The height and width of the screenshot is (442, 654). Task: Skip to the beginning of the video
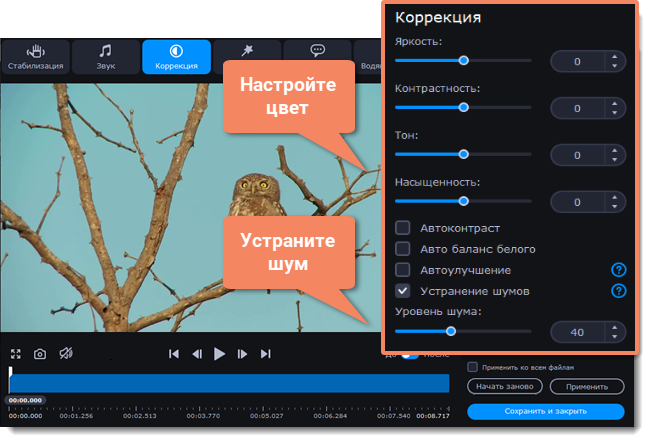[x=174, y=354]
